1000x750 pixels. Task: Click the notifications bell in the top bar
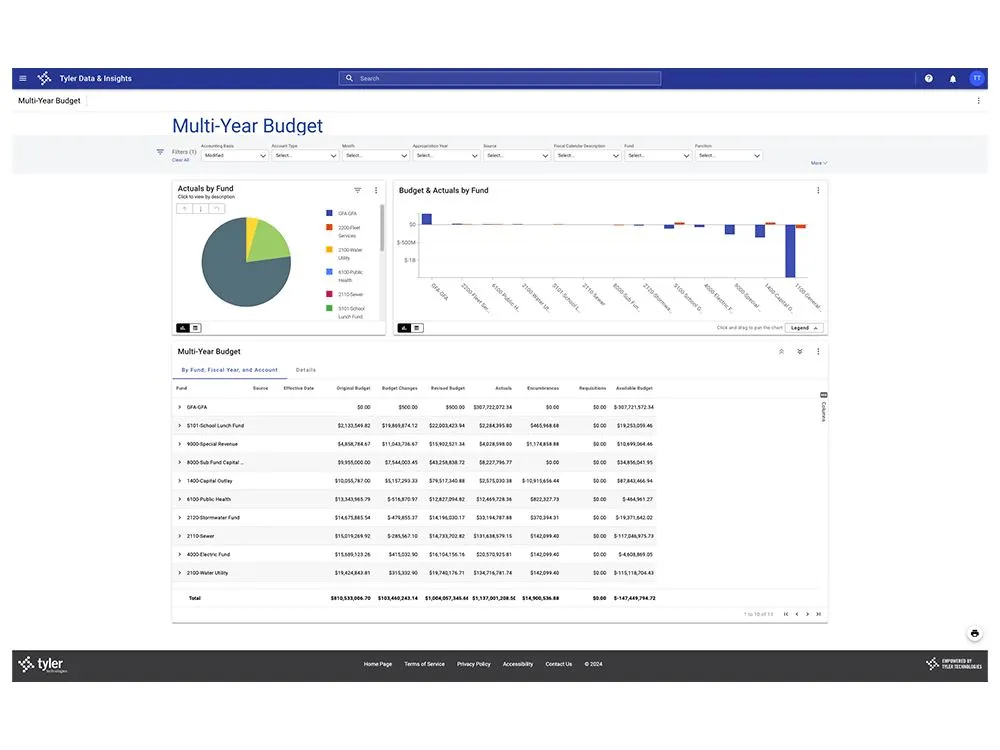pos(952,78)
